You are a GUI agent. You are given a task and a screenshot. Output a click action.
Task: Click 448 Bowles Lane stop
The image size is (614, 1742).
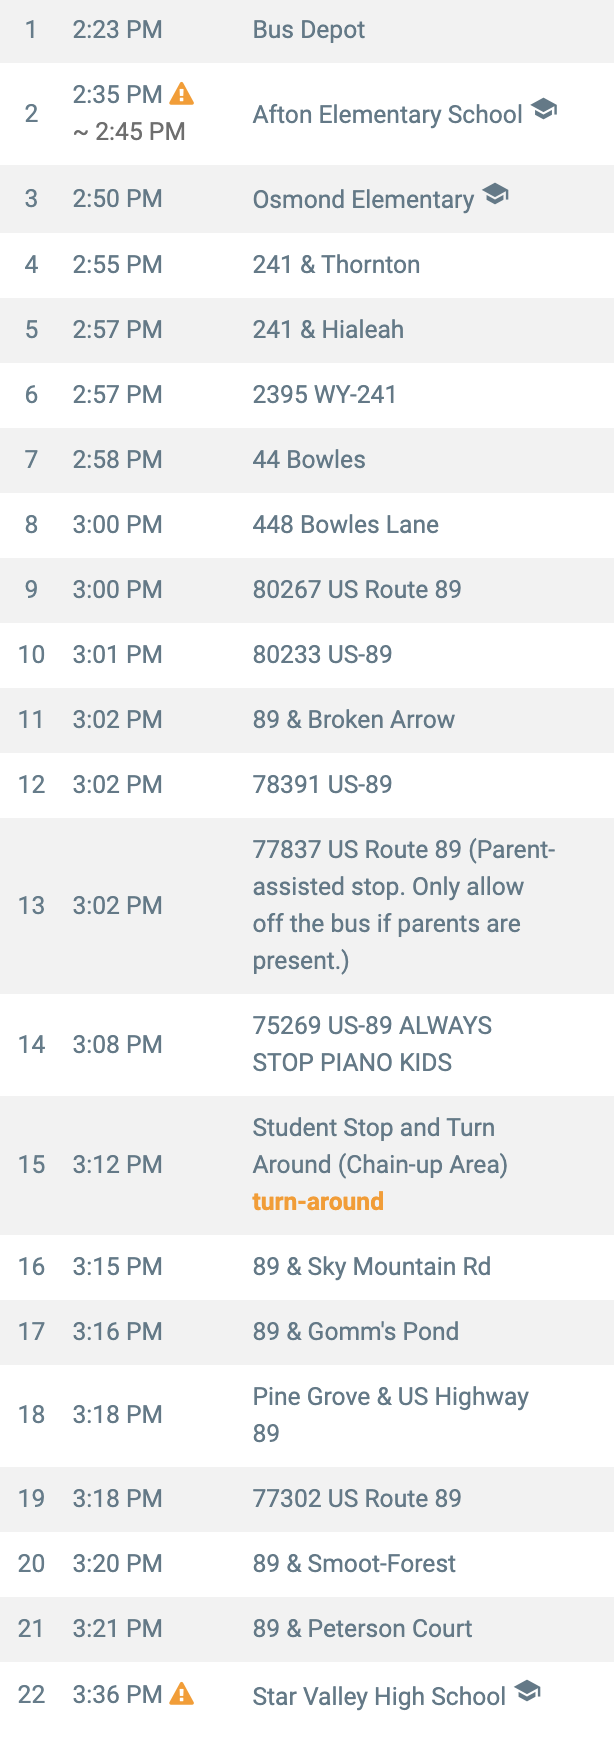click(345, 525)
